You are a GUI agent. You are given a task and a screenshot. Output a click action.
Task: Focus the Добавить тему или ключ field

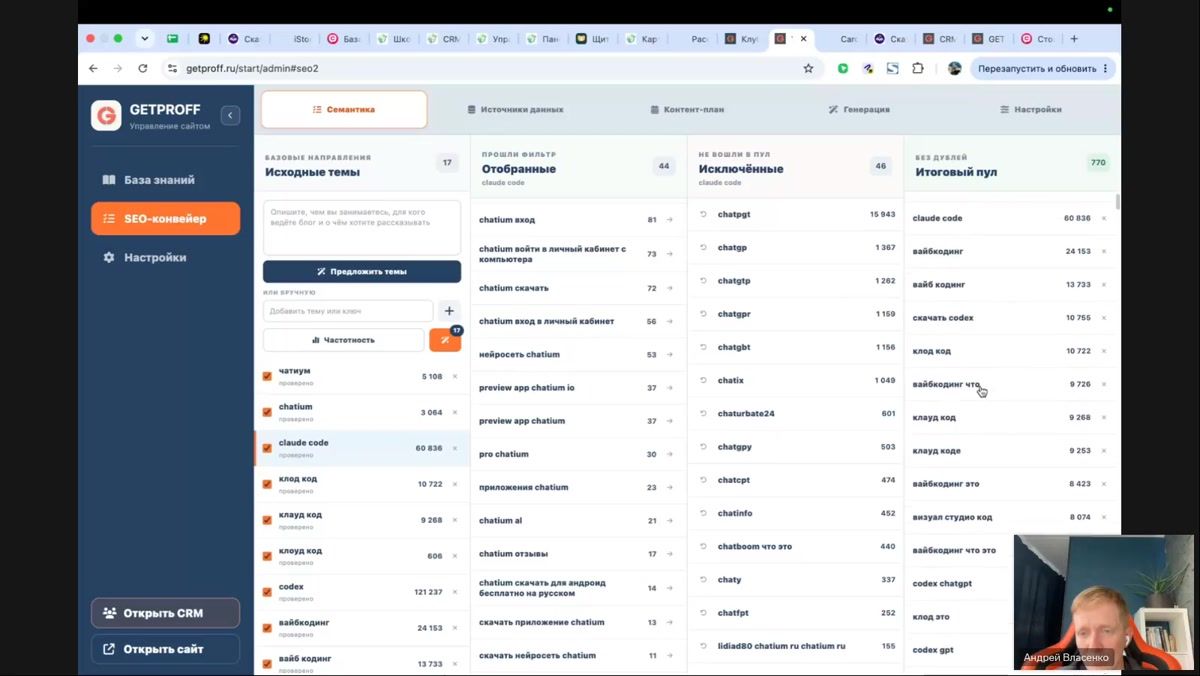point(348,311)
